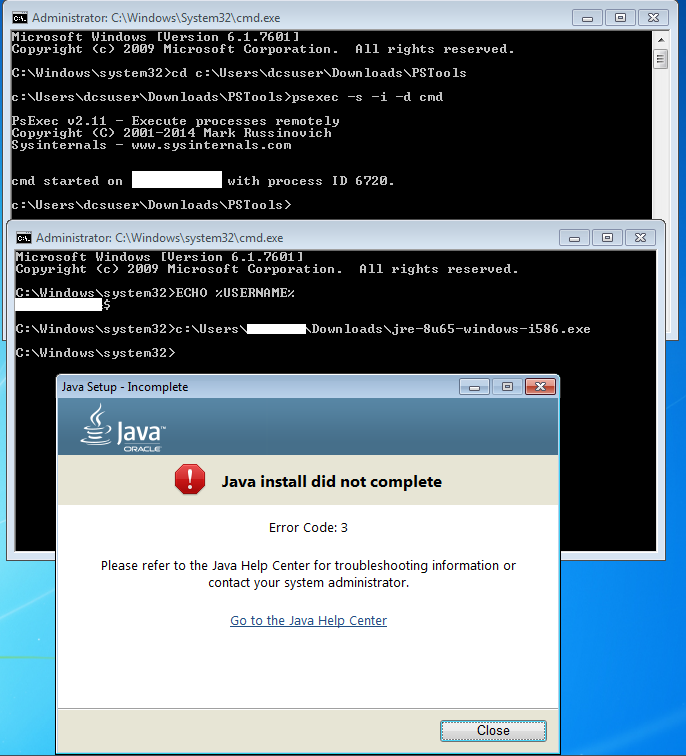The image size is (686, 756).
Task: Close the lower cmd.exe window with red X
Action: tap(641, 237)
